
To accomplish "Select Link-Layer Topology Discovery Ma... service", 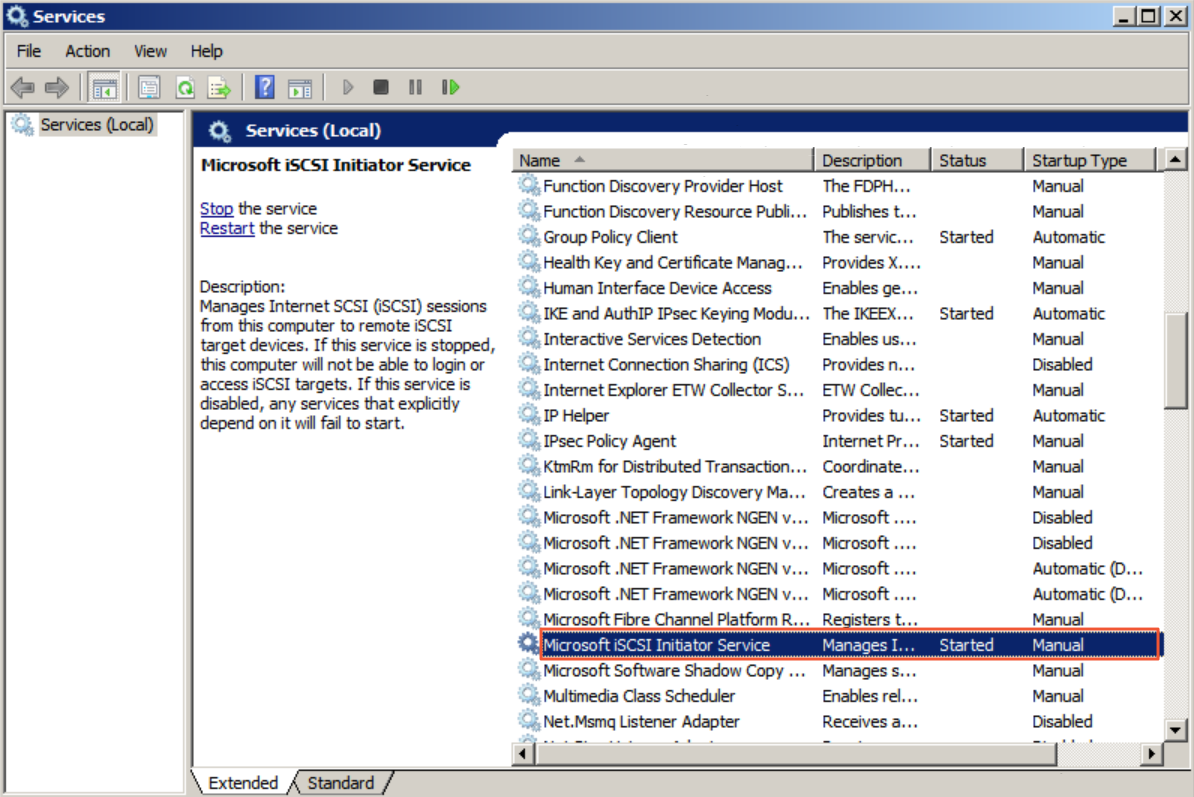I will click(x=674, y=492).
